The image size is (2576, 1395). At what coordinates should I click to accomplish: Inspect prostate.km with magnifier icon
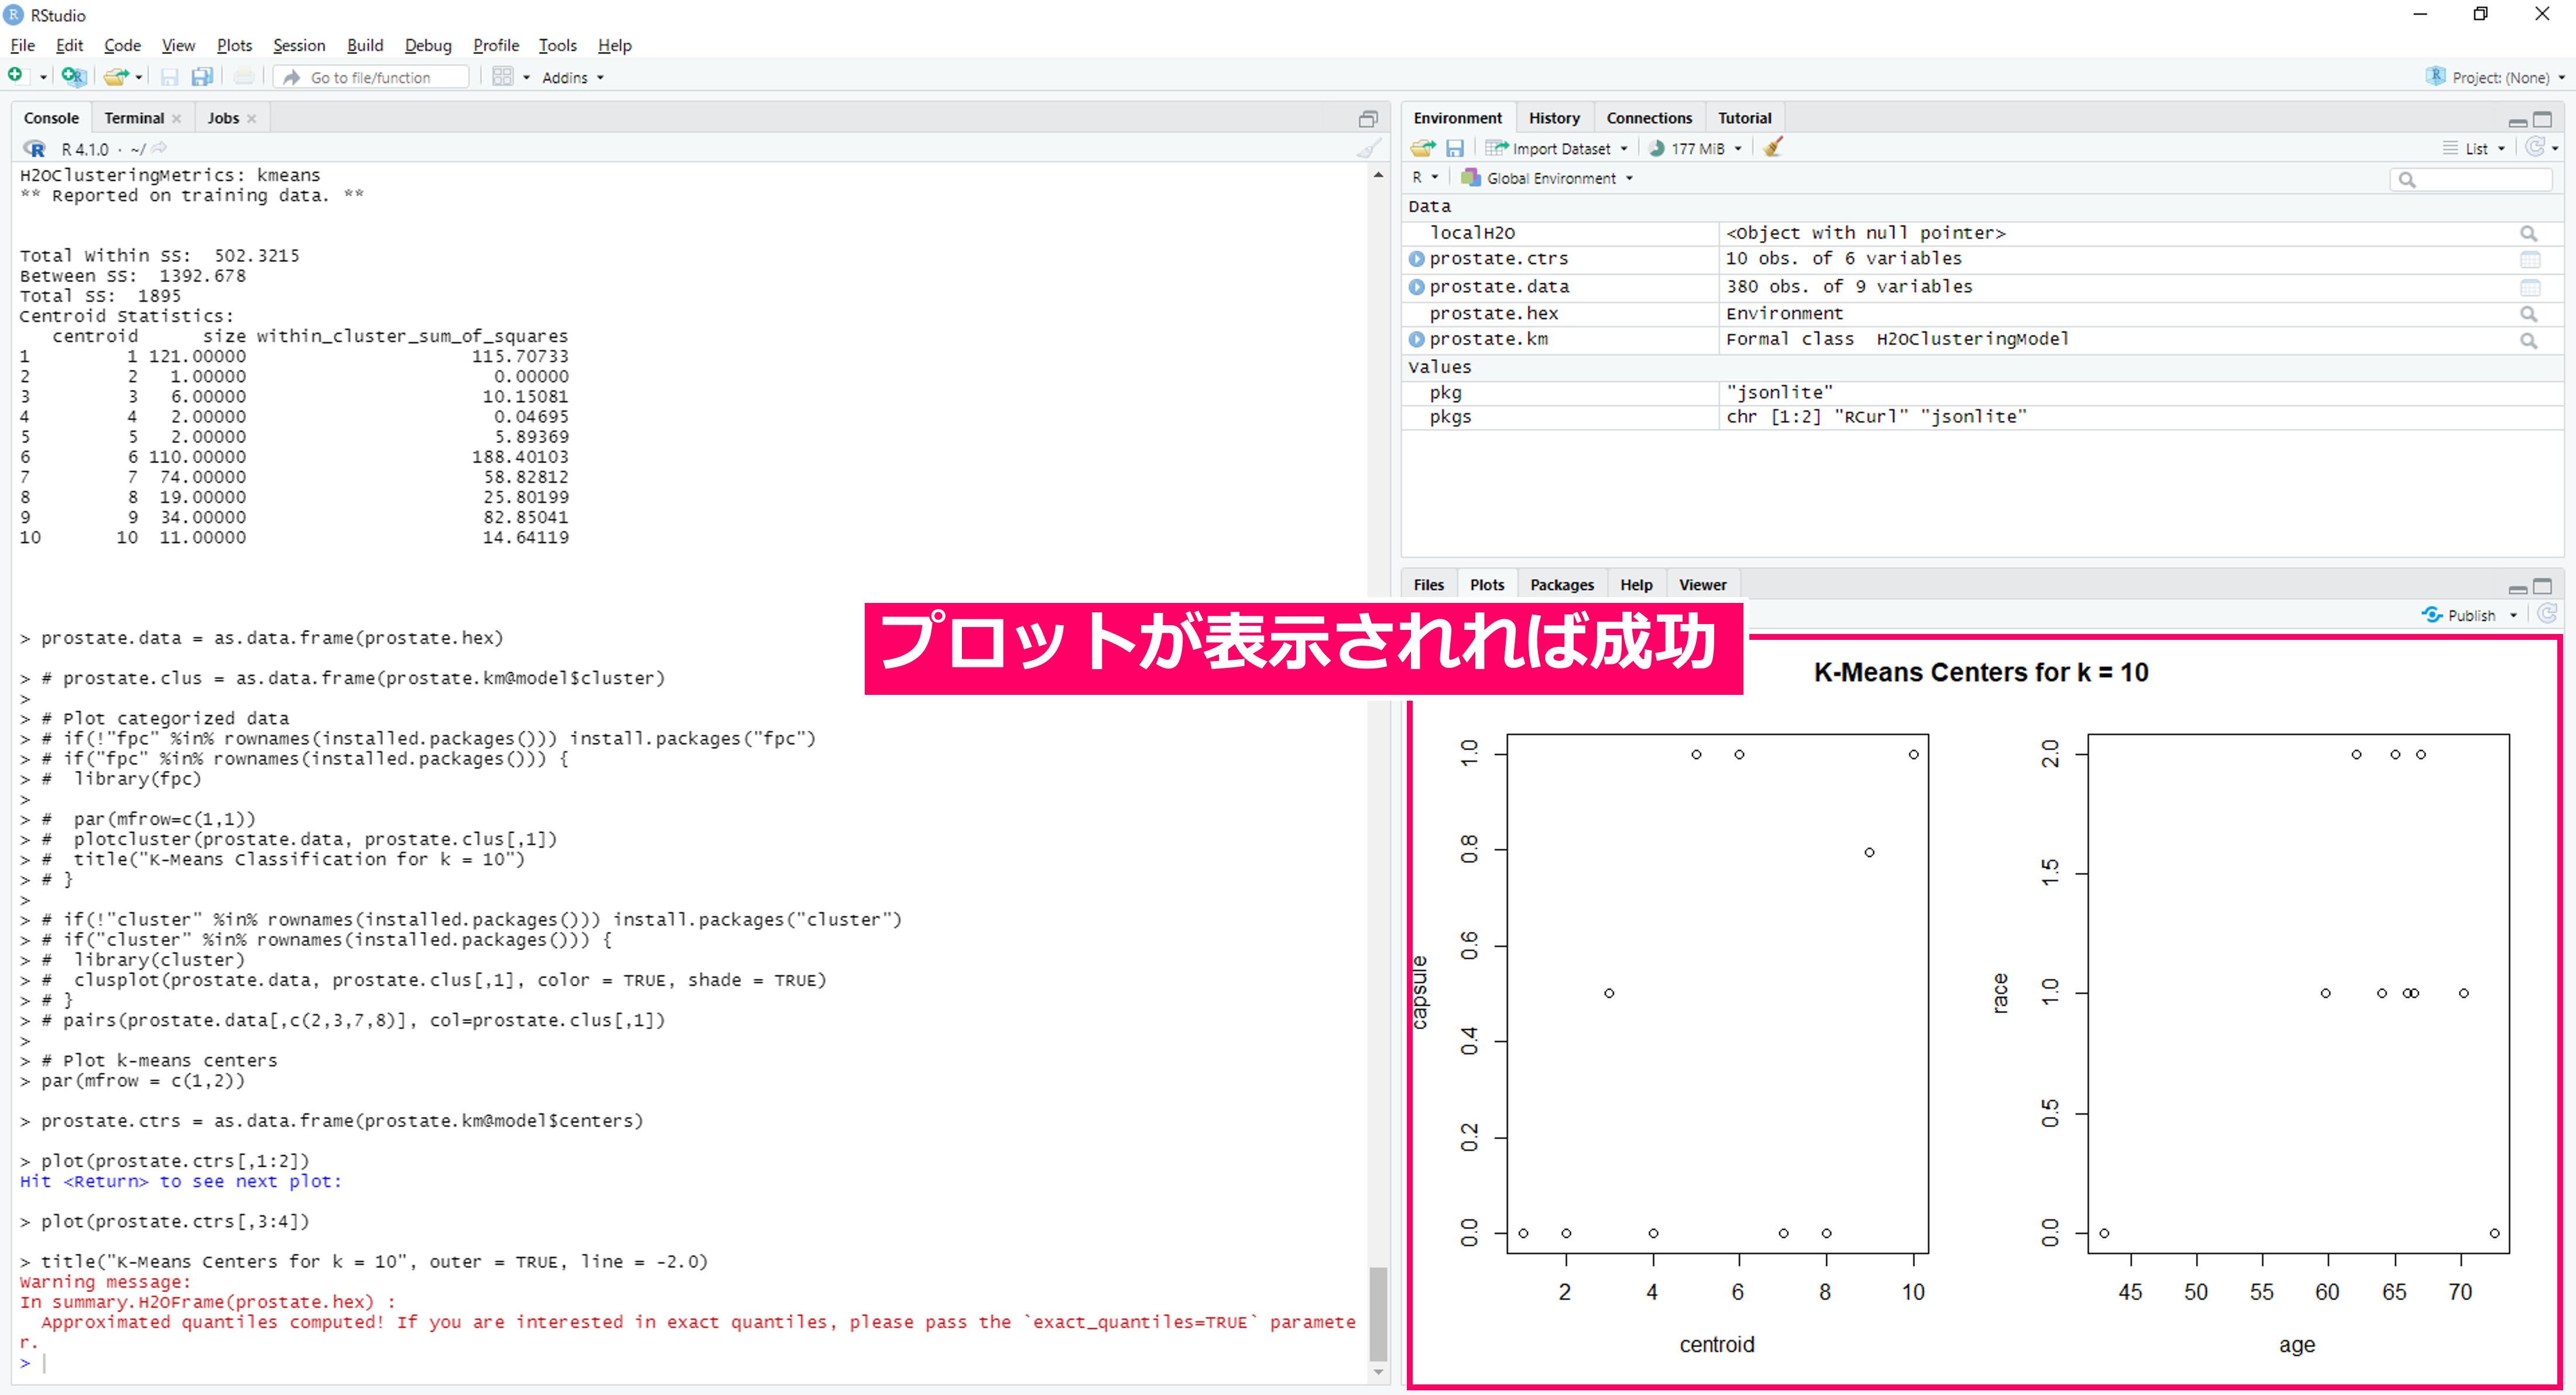(x=2529, y=340)
